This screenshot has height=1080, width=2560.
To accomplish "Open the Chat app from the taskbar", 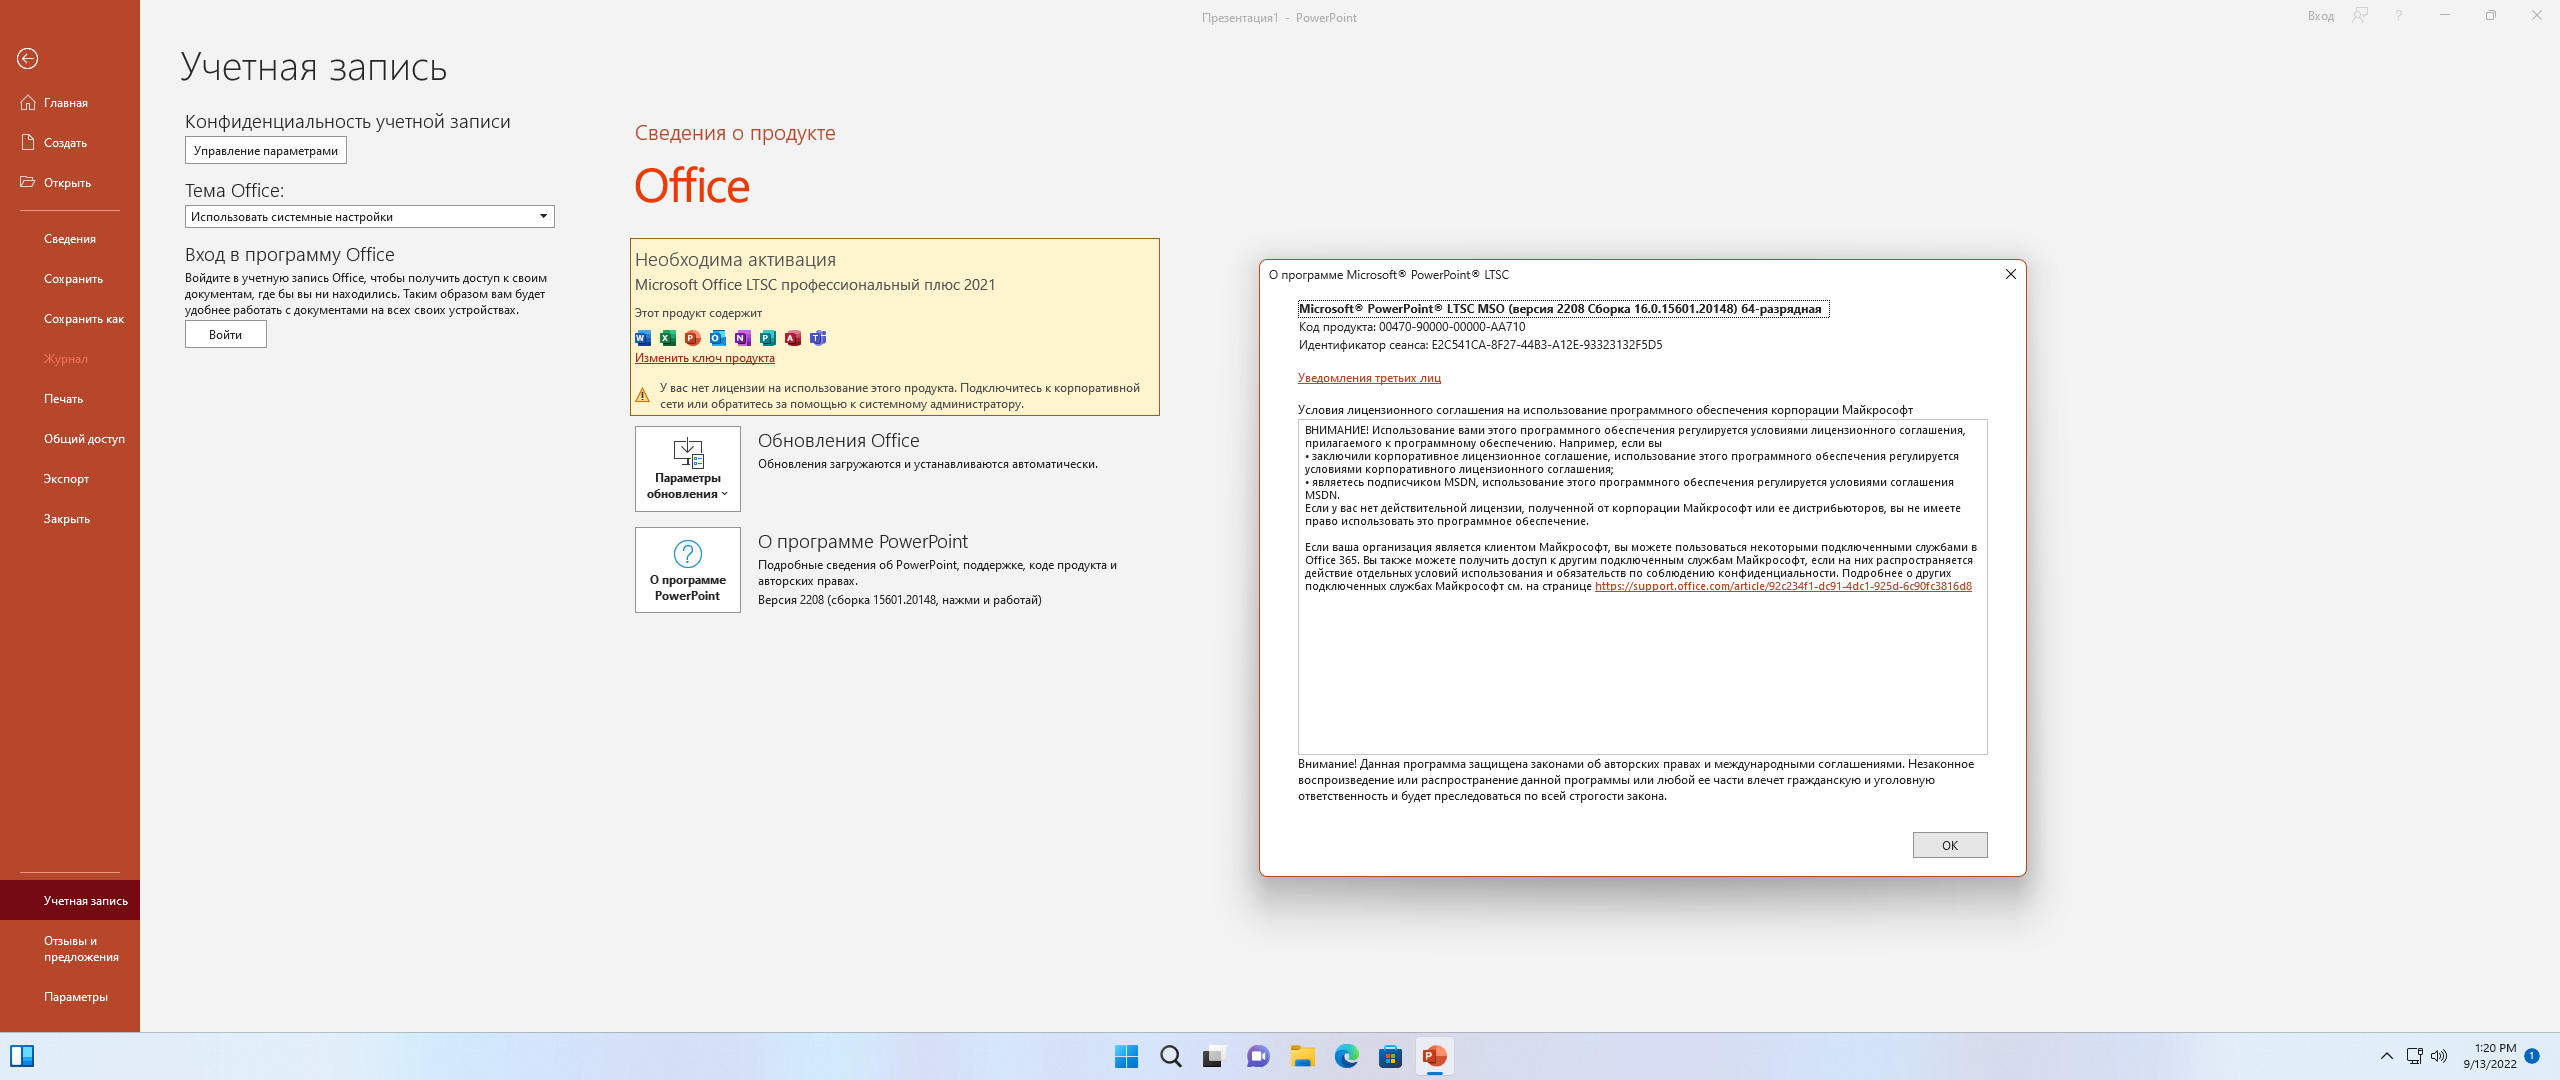I will click(1258, 1056).
